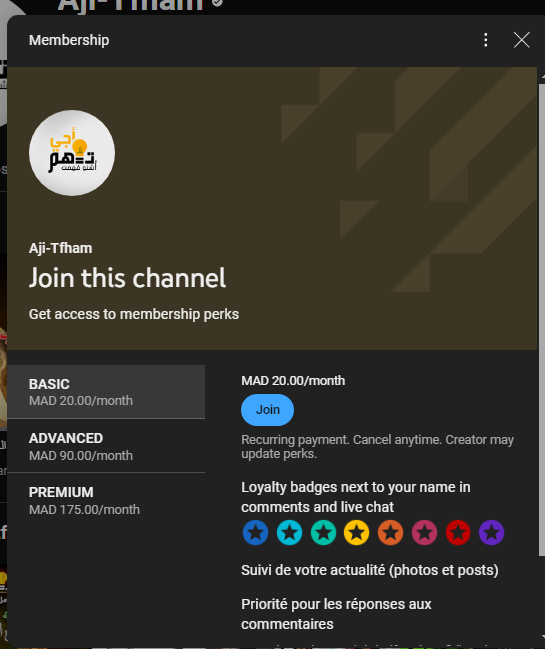Click the purple star loyalty badge
This screenshot has height=649, width=545.
click(491, 532)
